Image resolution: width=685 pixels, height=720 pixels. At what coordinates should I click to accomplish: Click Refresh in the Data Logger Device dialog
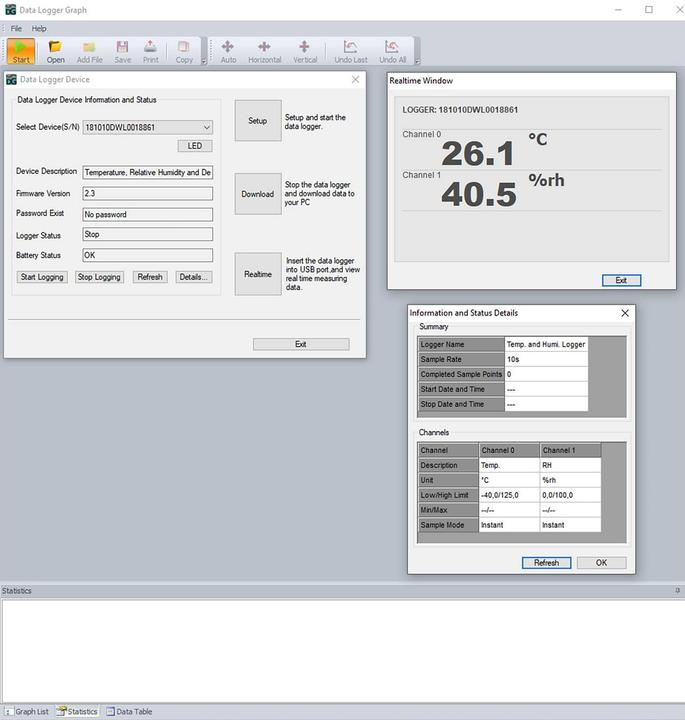click(150, 277)
